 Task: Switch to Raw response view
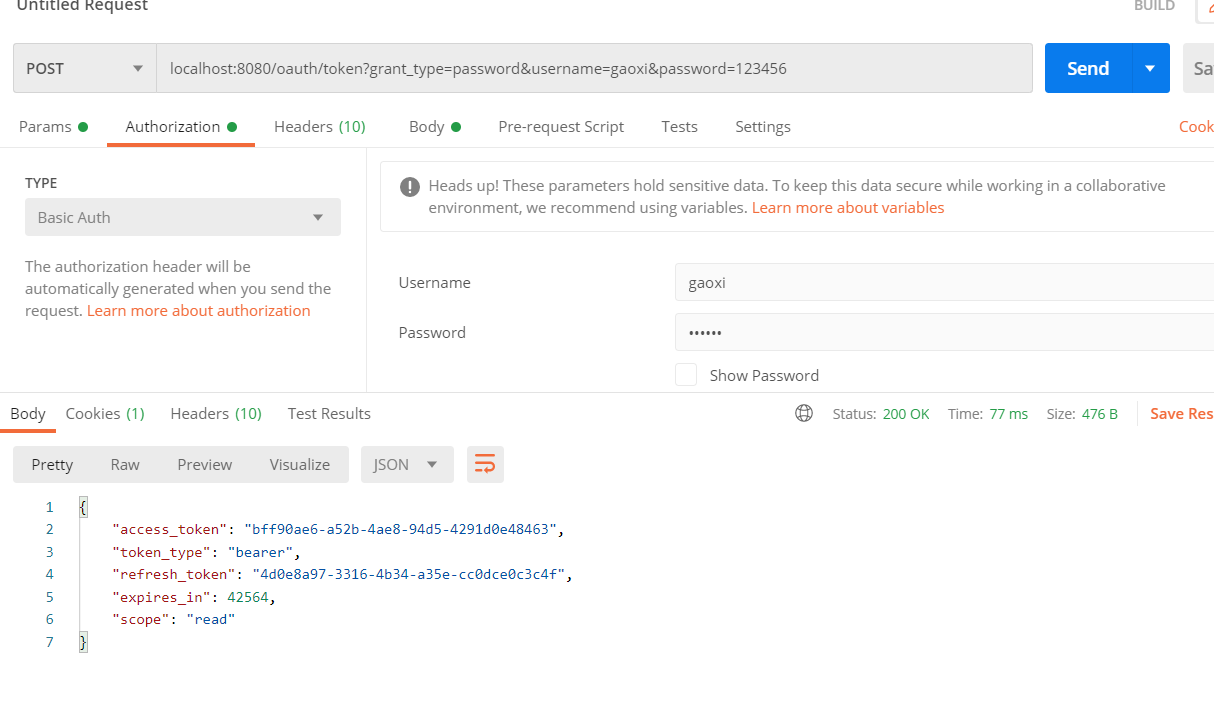tap(125, 465)
